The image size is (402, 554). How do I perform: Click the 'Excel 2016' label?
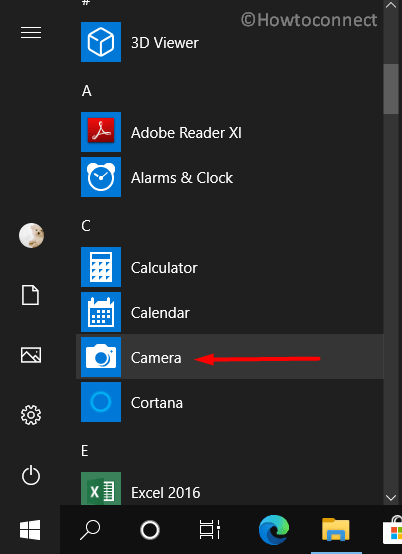tap(165, 493)
